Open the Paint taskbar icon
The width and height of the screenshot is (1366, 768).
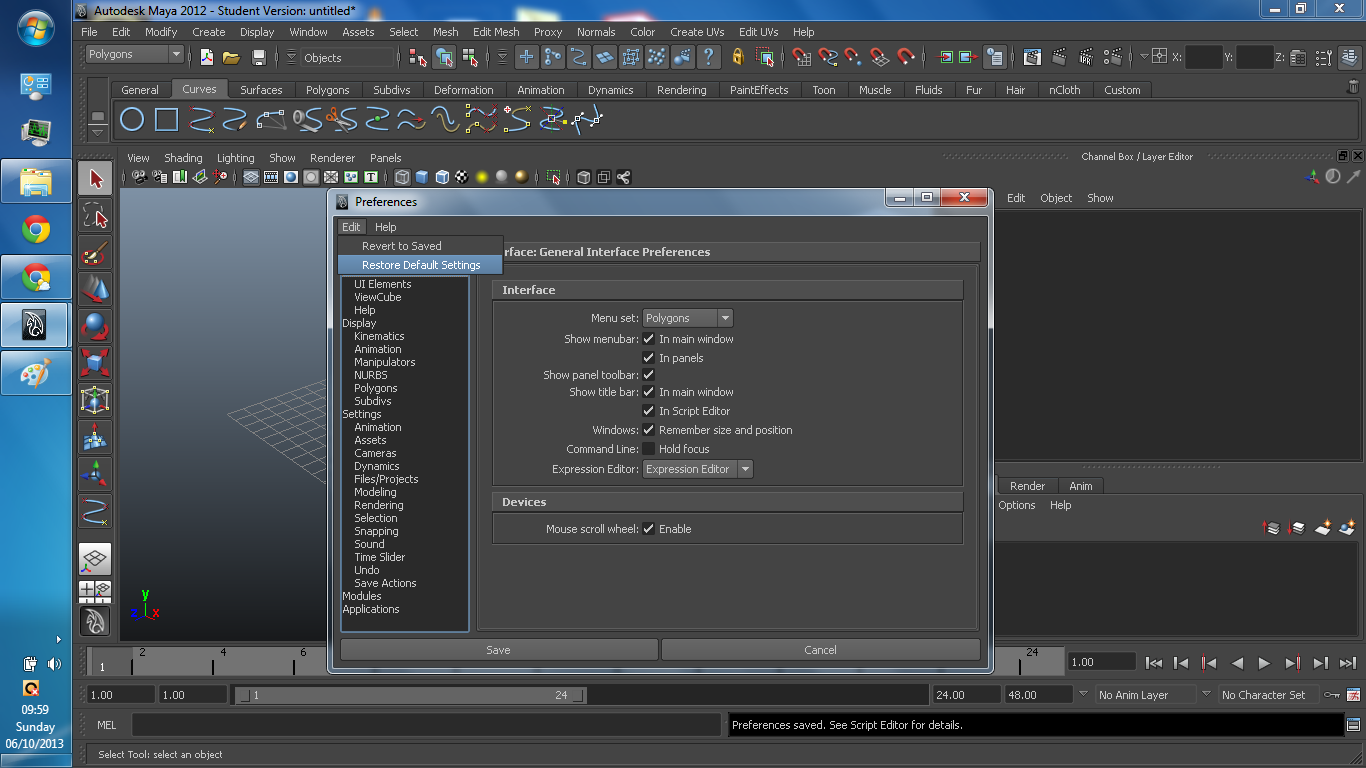tap(36, 373)
